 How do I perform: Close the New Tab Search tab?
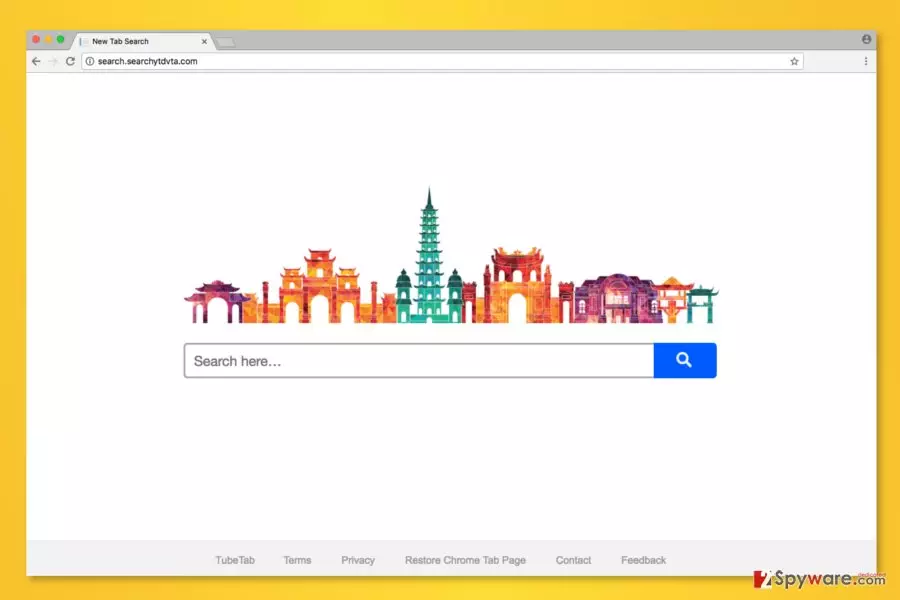(x=204, y=41)
